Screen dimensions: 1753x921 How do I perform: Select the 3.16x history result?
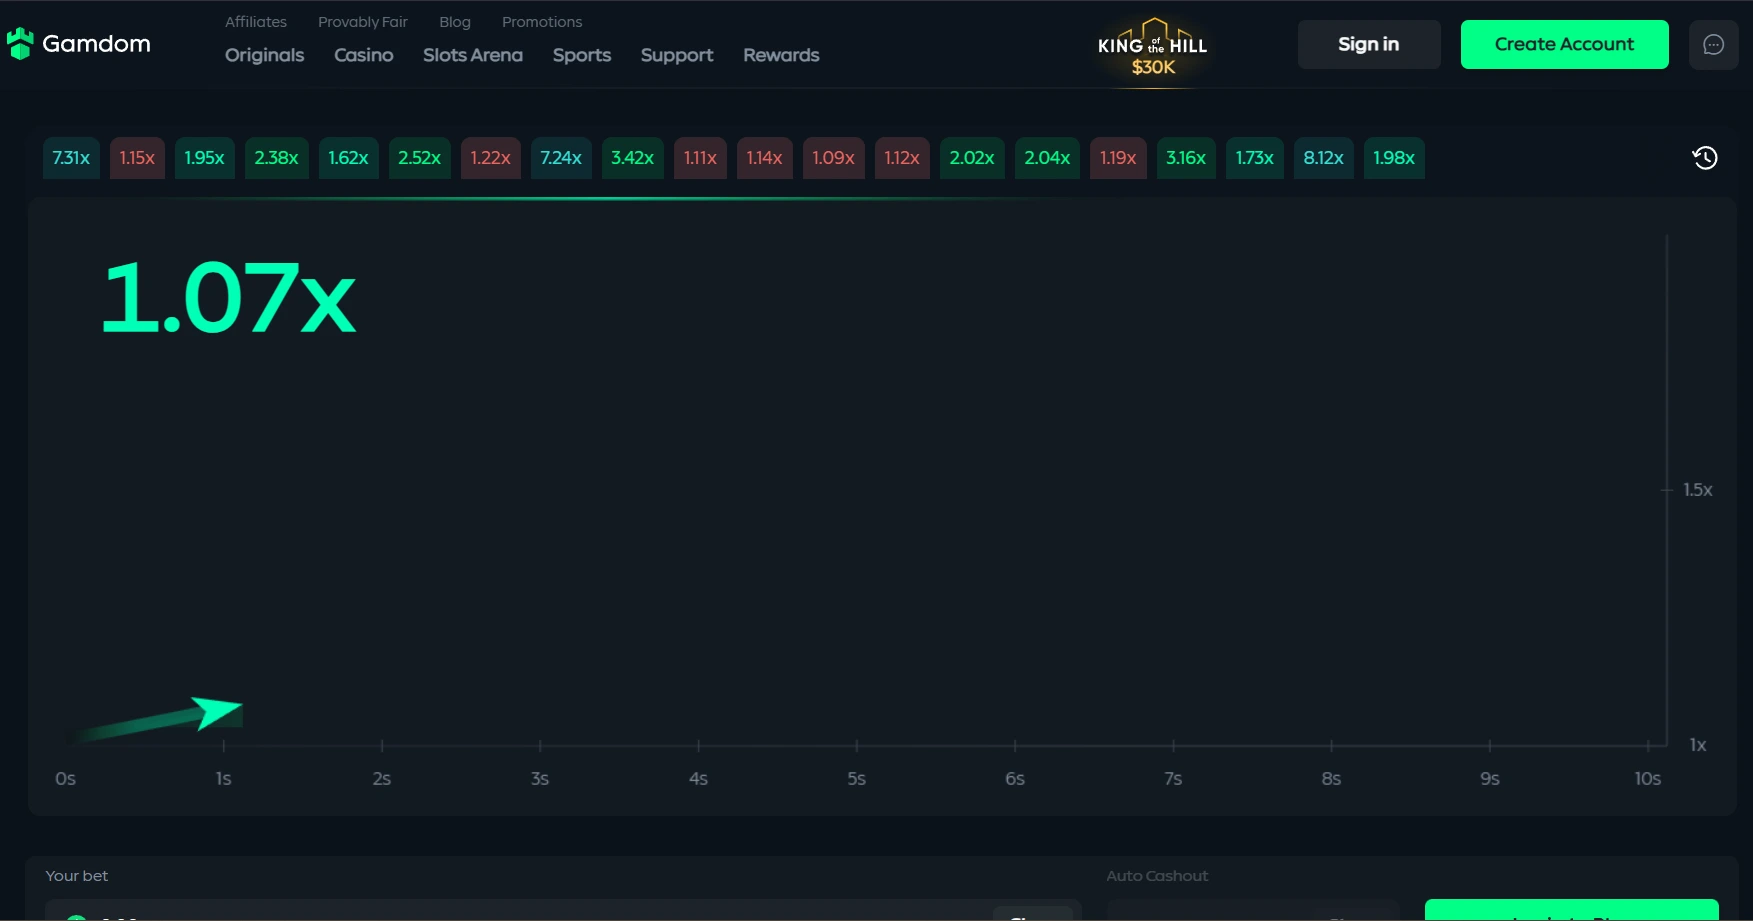click(x=1186, y=158)
